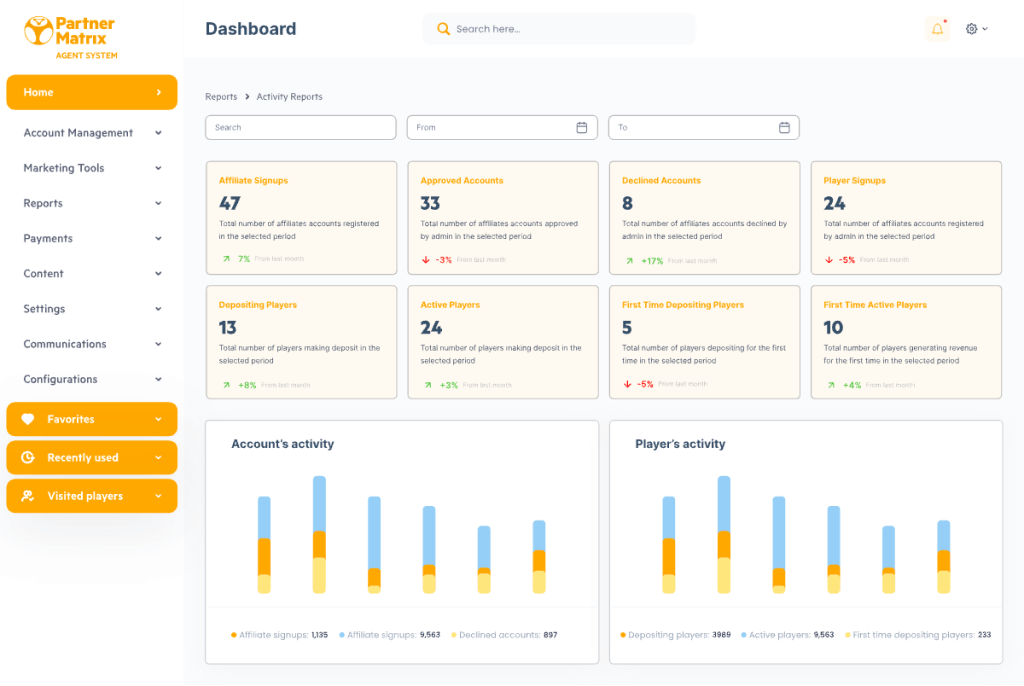Click the down-arrow trend icon in Player Signups

pos(829,259)
